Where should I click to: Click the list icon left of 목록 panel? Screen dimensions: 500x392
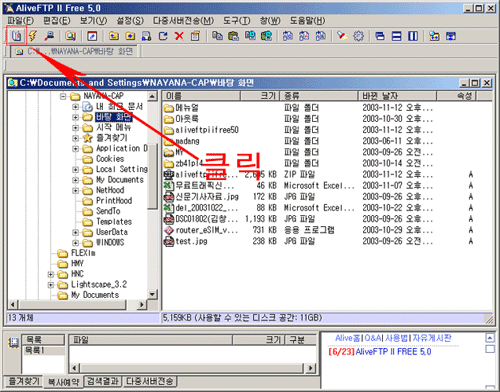pos(13,343)
